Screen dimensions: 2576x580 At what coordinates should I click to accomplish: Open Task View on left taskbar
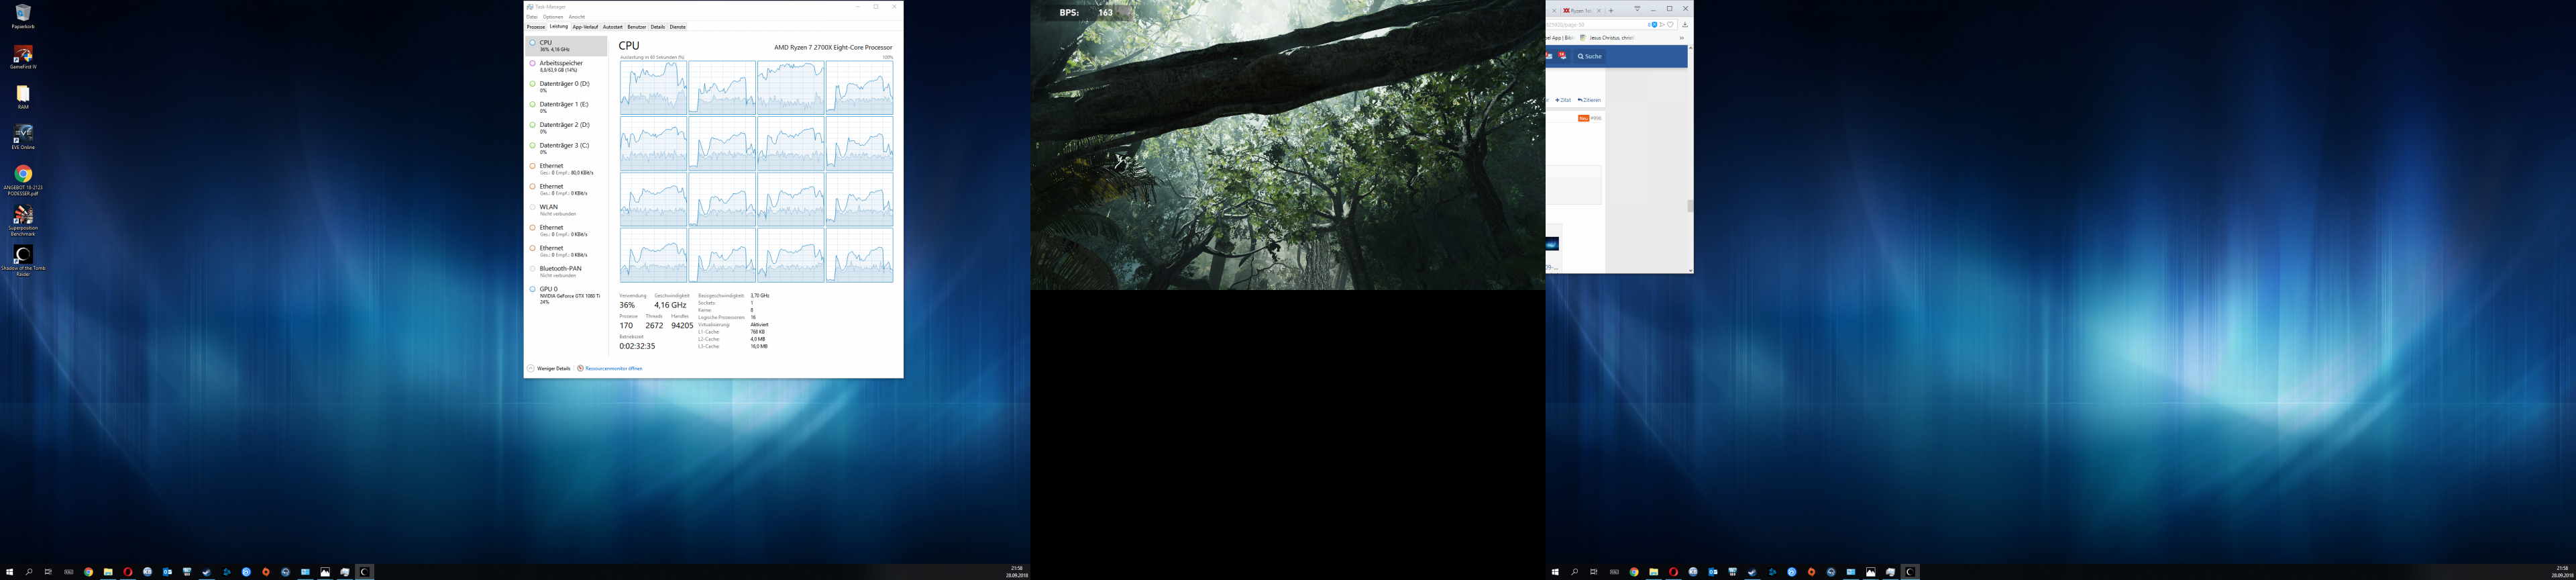coord(48,572)
